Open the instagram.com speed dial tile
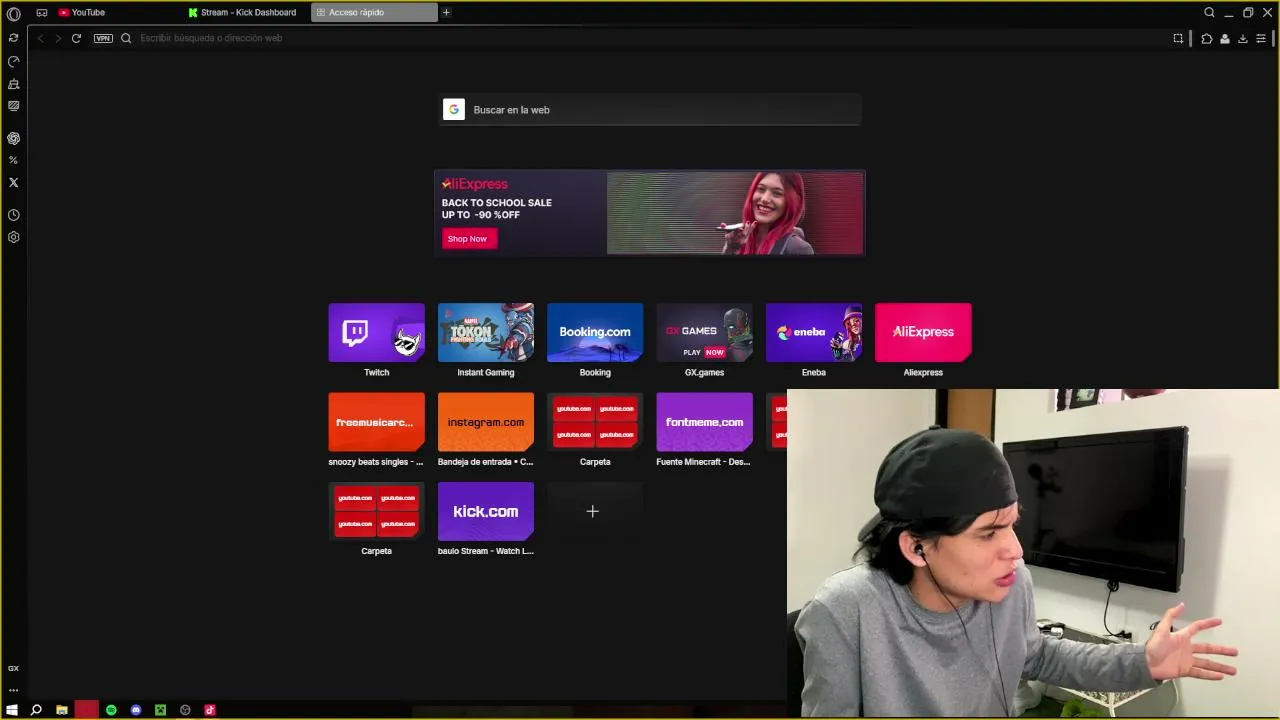The height and width of the screenshot is (720, 1280). point(486,422)
